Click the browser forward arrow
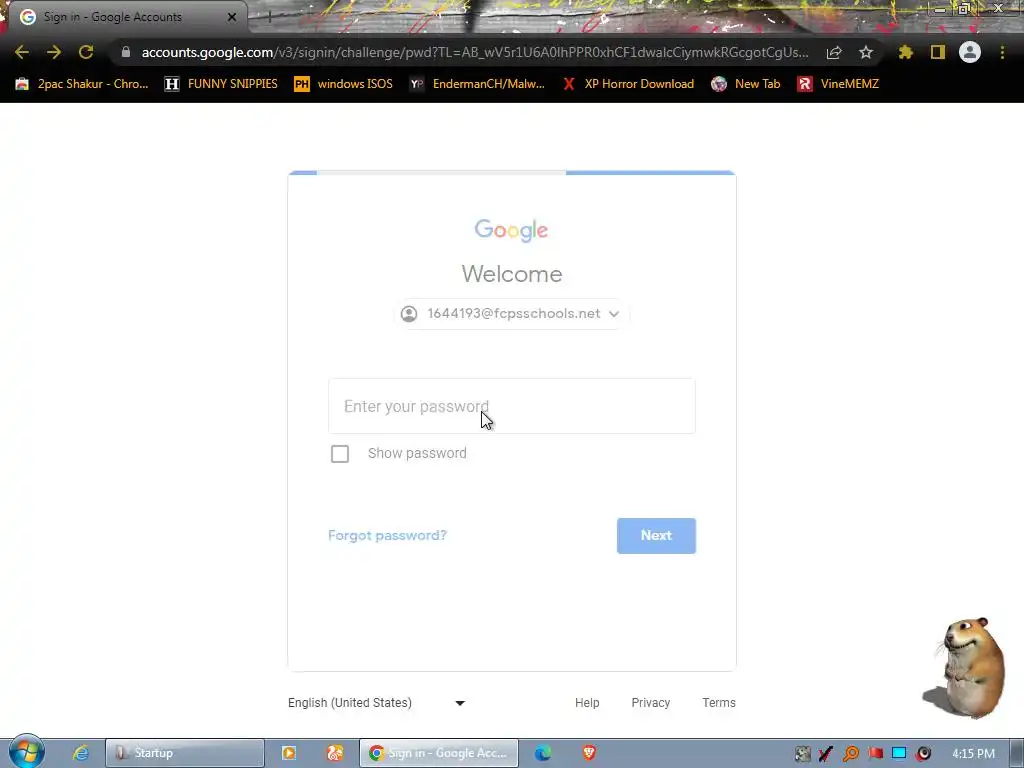 [54, 52]
